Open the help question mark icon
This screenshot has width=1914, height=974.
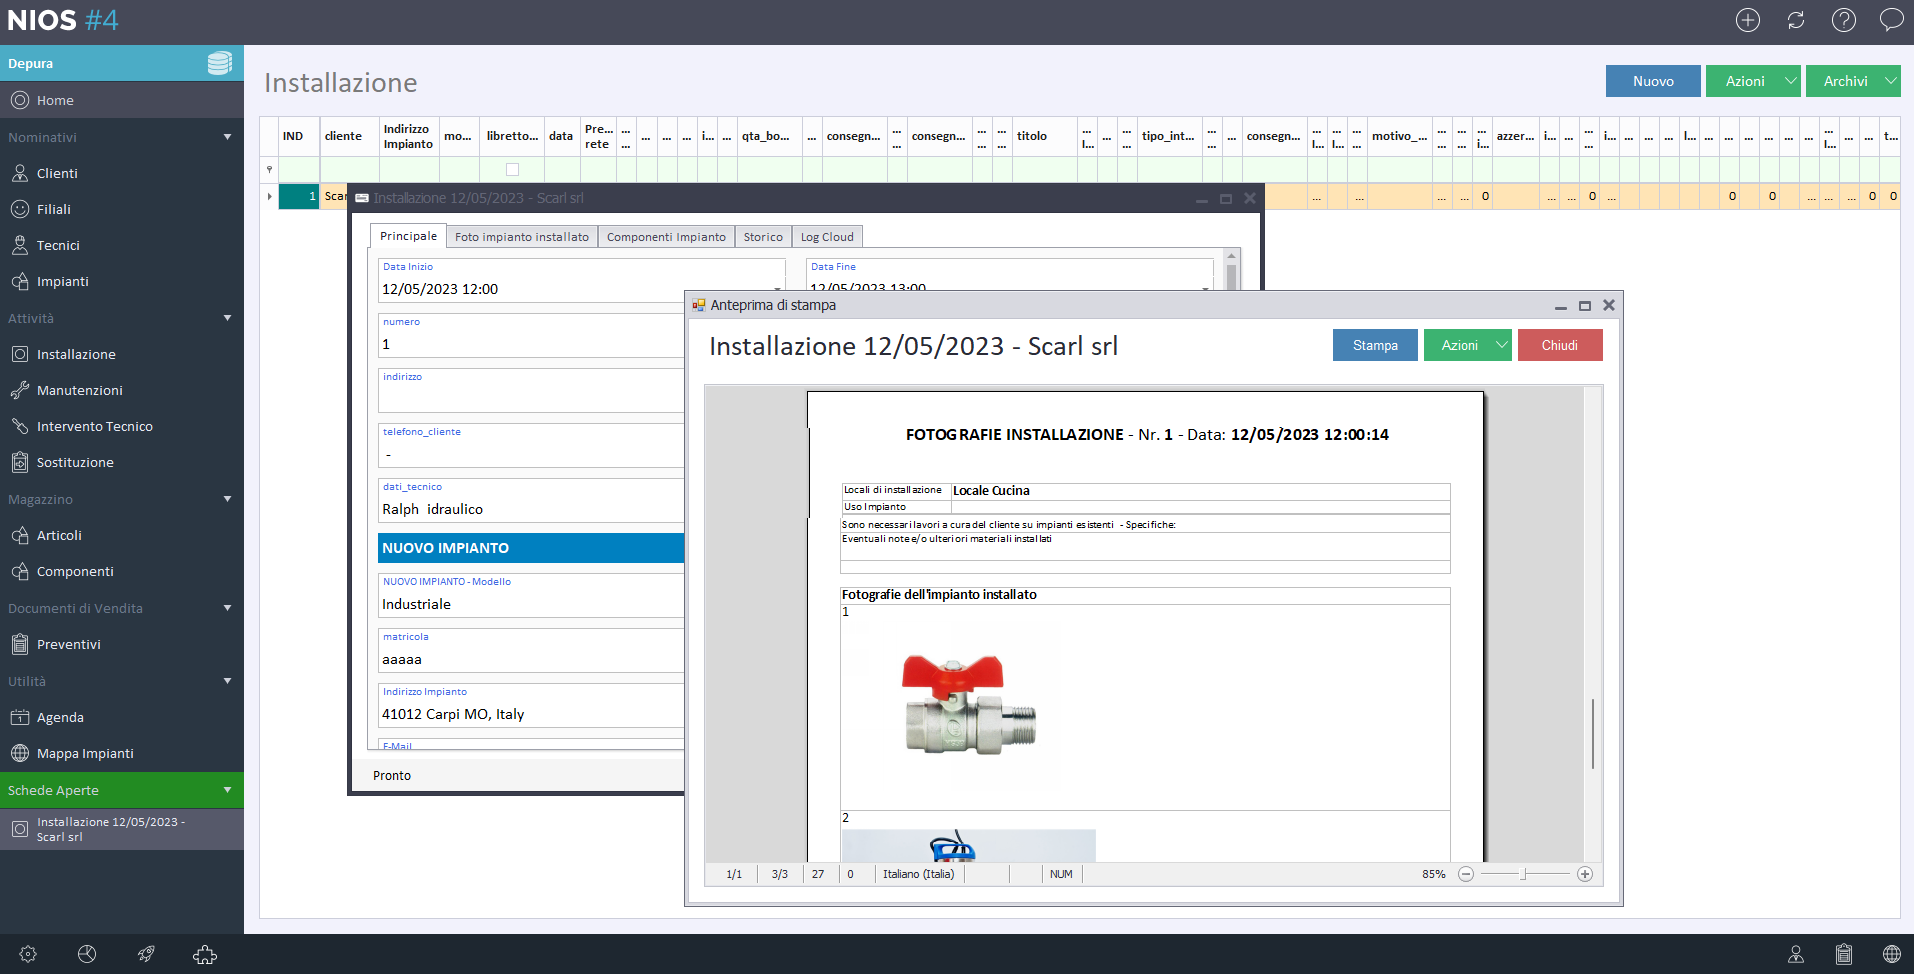pyautogui.click(x=1843, y=20)
